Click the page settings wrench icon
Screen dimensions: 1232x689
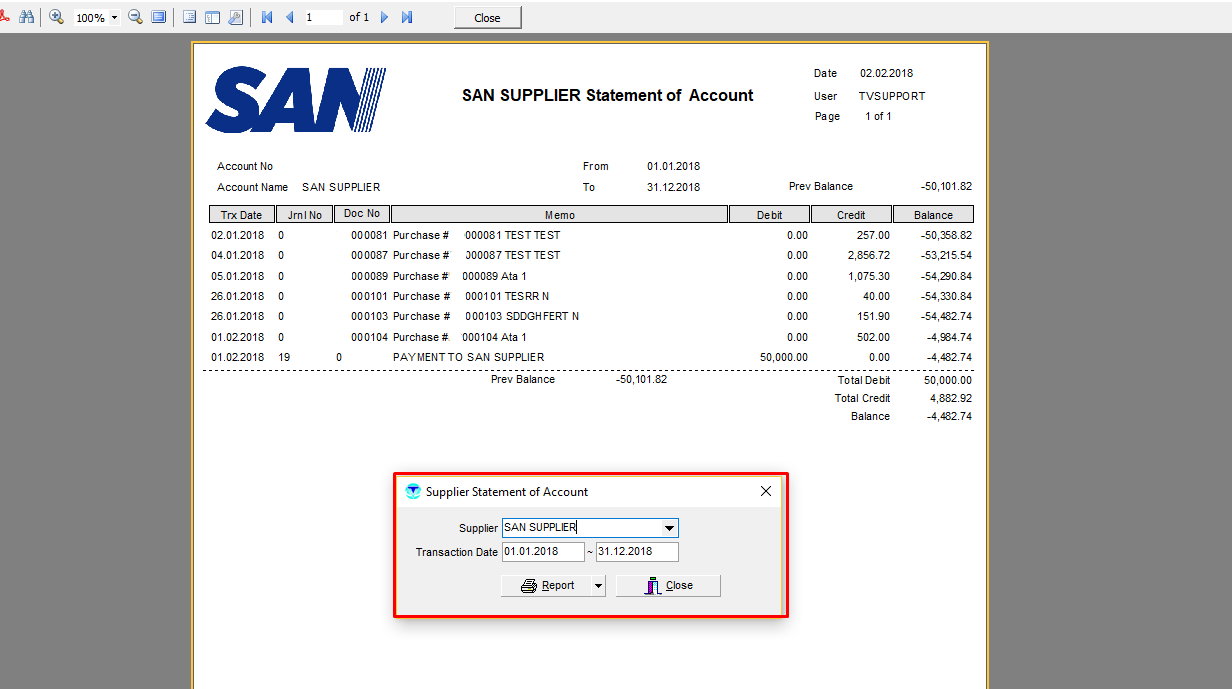(235, 18)
